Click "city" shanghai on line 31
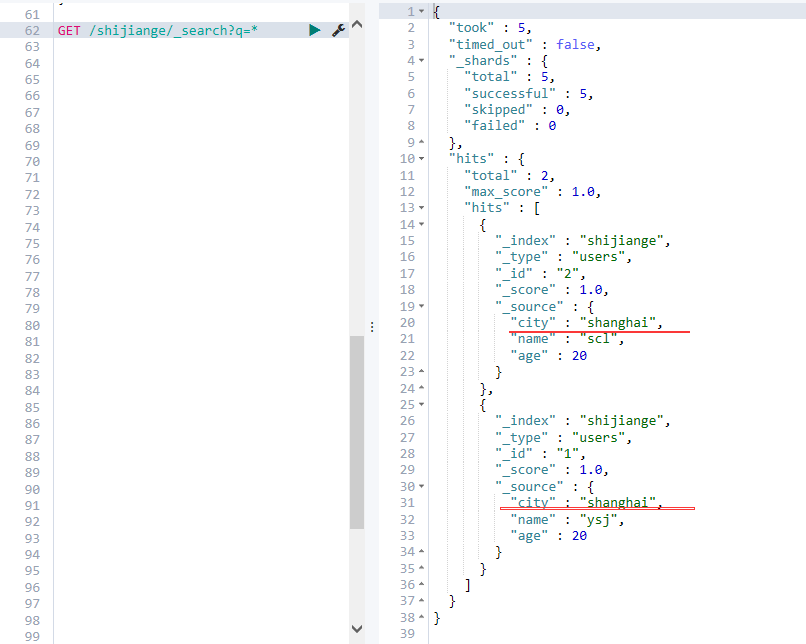The width and height of the screenshot is (806, 644). pyautogui.click(x=587, y=503)
